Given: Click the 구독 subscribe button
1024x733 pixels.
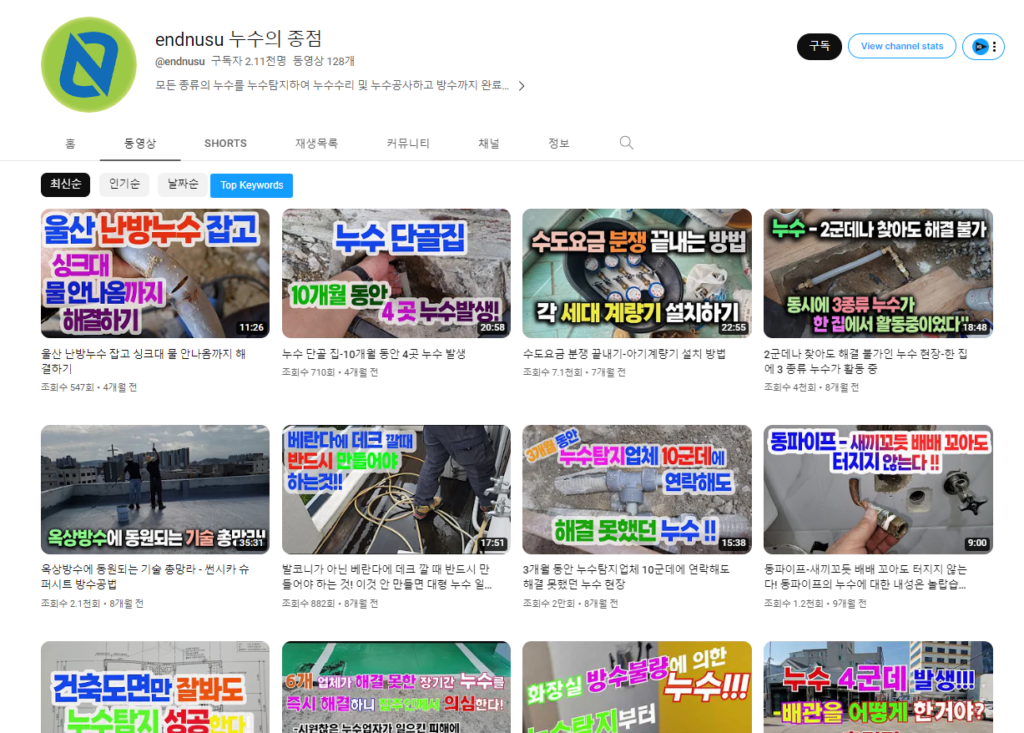Looking at the screenshot, I should 819,46.
